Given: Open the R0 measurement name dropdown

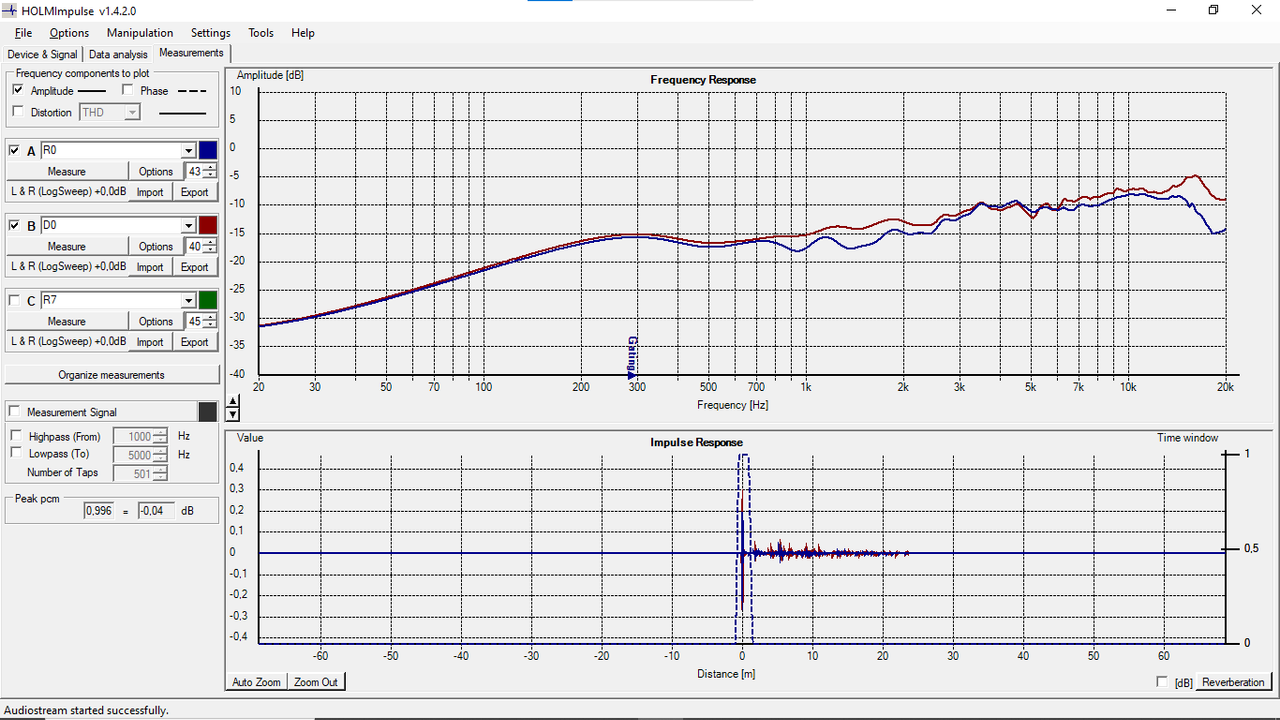Looking at the screenshot, I should point(188,150).
